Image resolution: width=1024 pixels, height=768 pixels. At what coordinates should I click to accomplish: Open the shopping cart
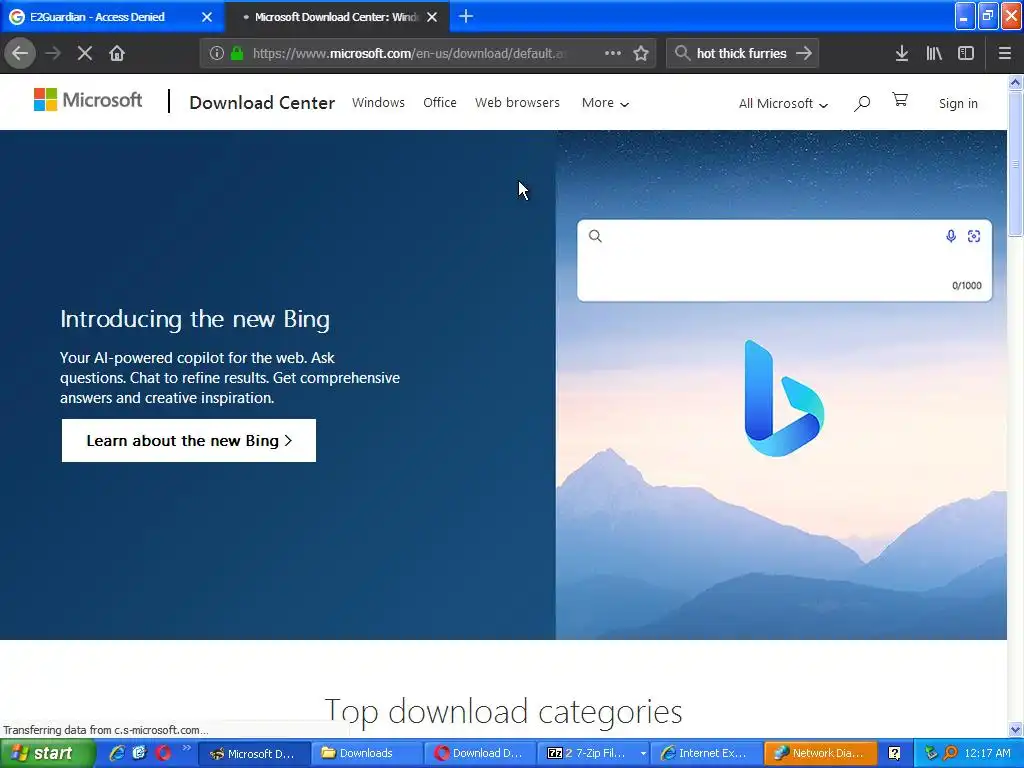pos(900,99)
